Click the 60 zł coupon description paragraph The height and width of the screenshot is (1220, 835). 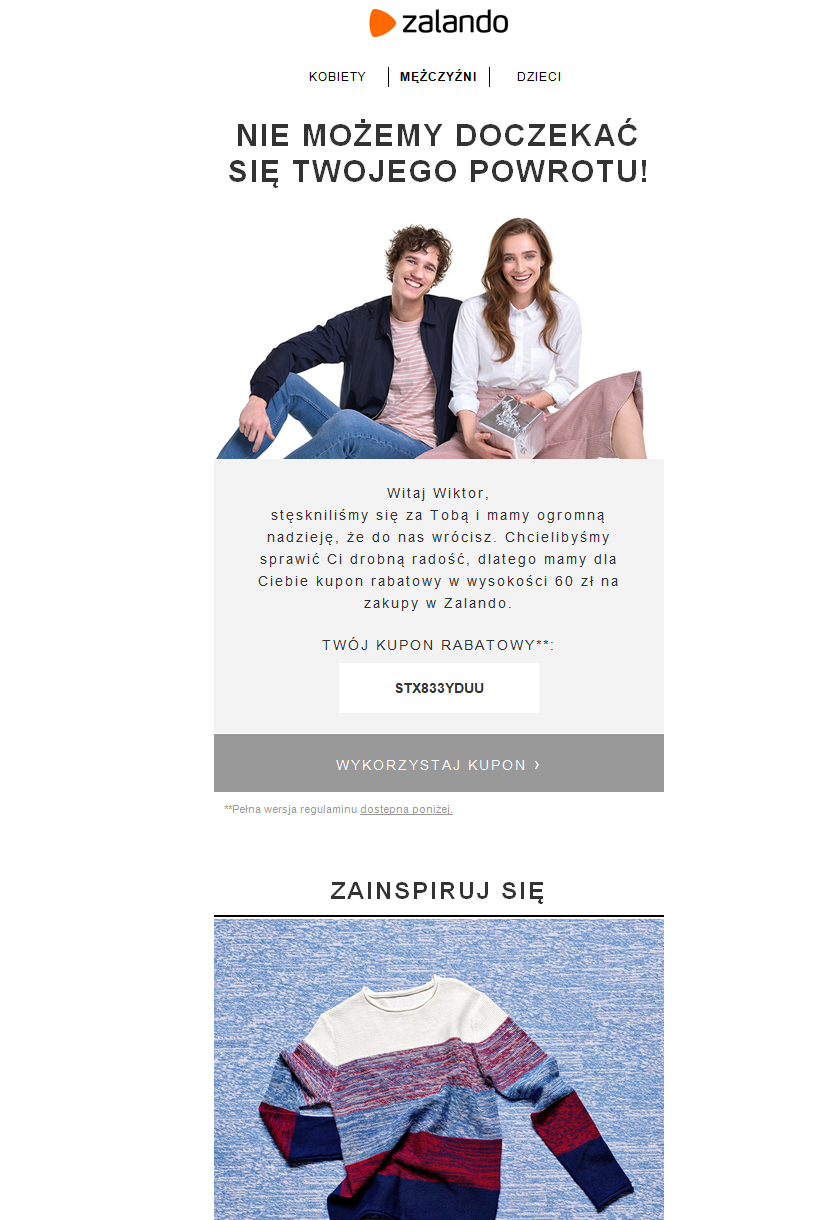(438, 559)
